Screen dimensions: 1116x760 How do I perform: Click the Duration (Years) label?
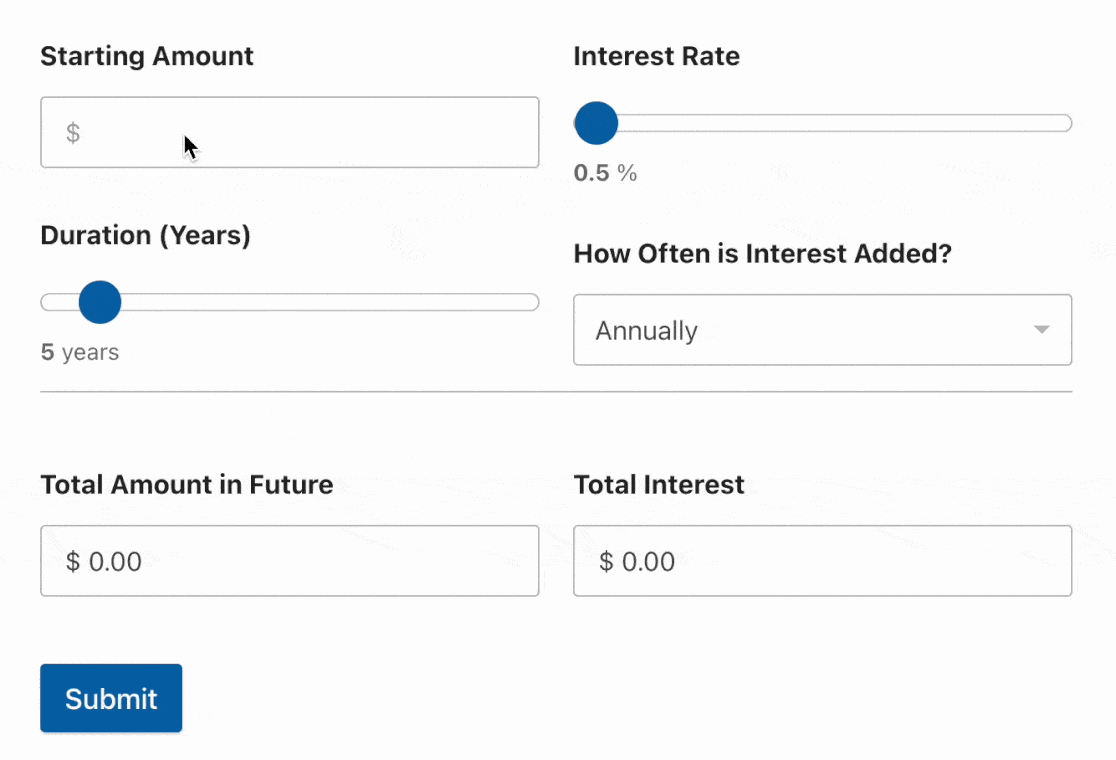145,235
